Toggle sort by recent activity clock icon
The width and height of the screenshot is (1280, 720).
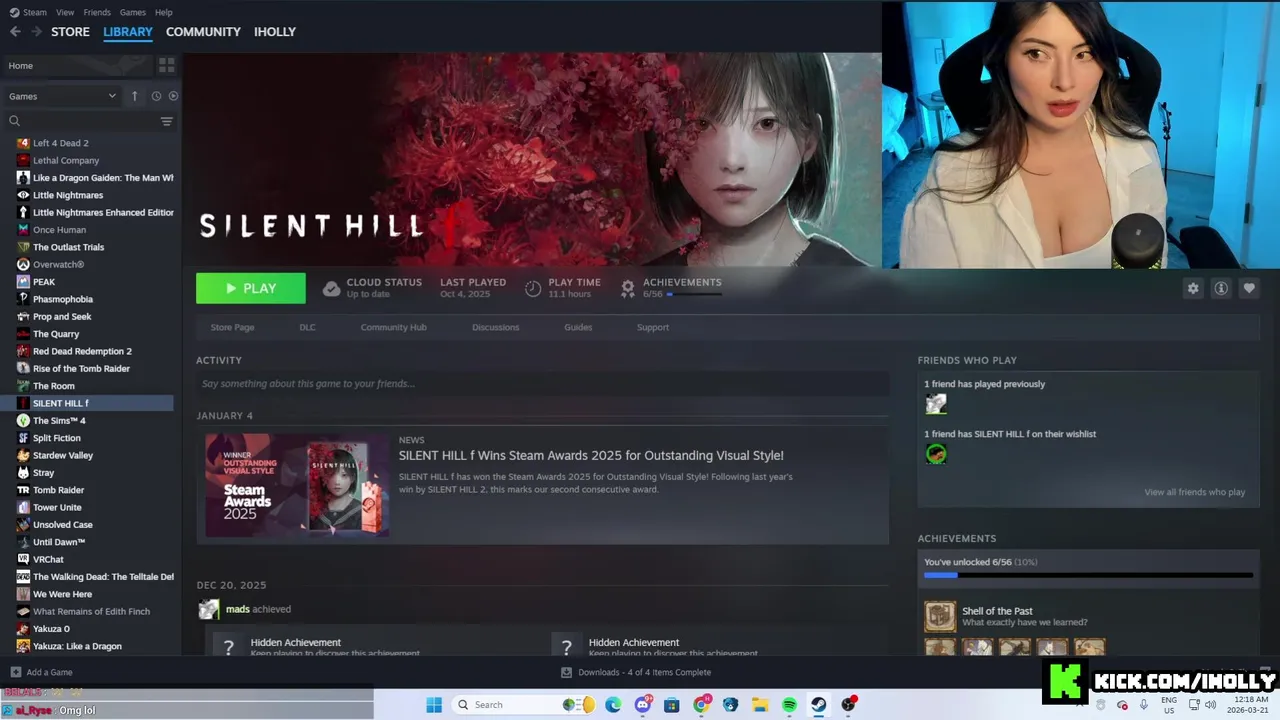156,96
